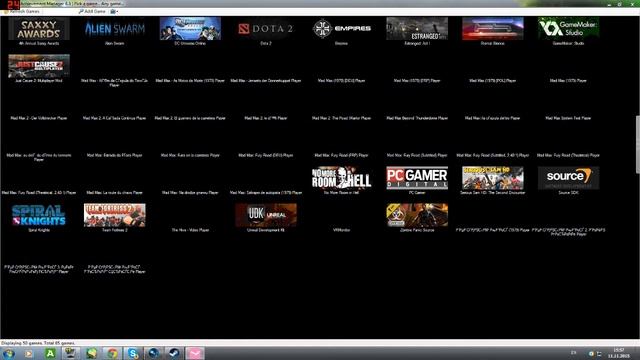Image resolution: width=640 pixels, height=360 pixels.
Task: Select 'Mad Max: Fury Road (Subtitled) Player' entry
Action: (x=417, y=155)
